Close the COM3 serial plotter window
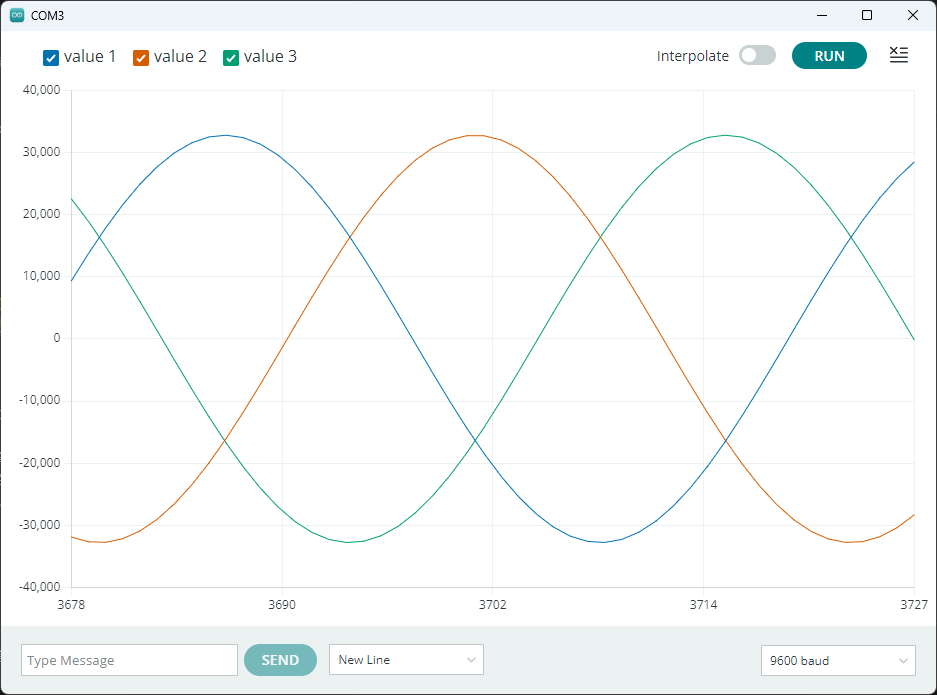This screenshot has height=695, width=937. tap(912, 15)
